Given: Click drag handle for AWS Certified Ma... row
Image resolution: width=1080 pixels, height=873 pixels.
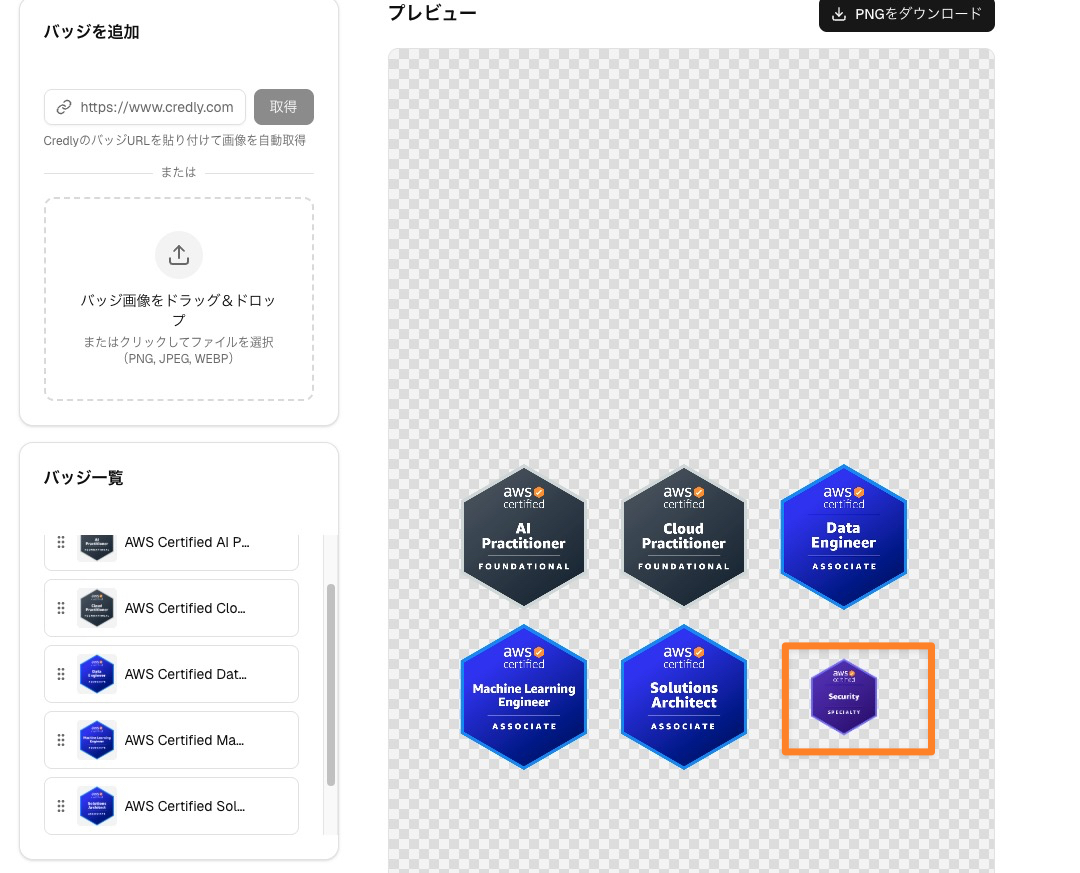Looking at the screenshot, I should point(61,740).
